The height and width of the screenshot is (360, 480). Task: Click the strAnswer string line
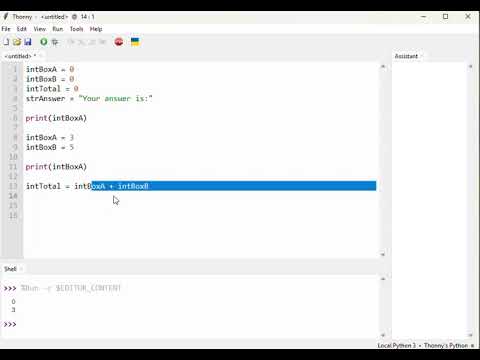pyautogui.click(x=89, y=98)
